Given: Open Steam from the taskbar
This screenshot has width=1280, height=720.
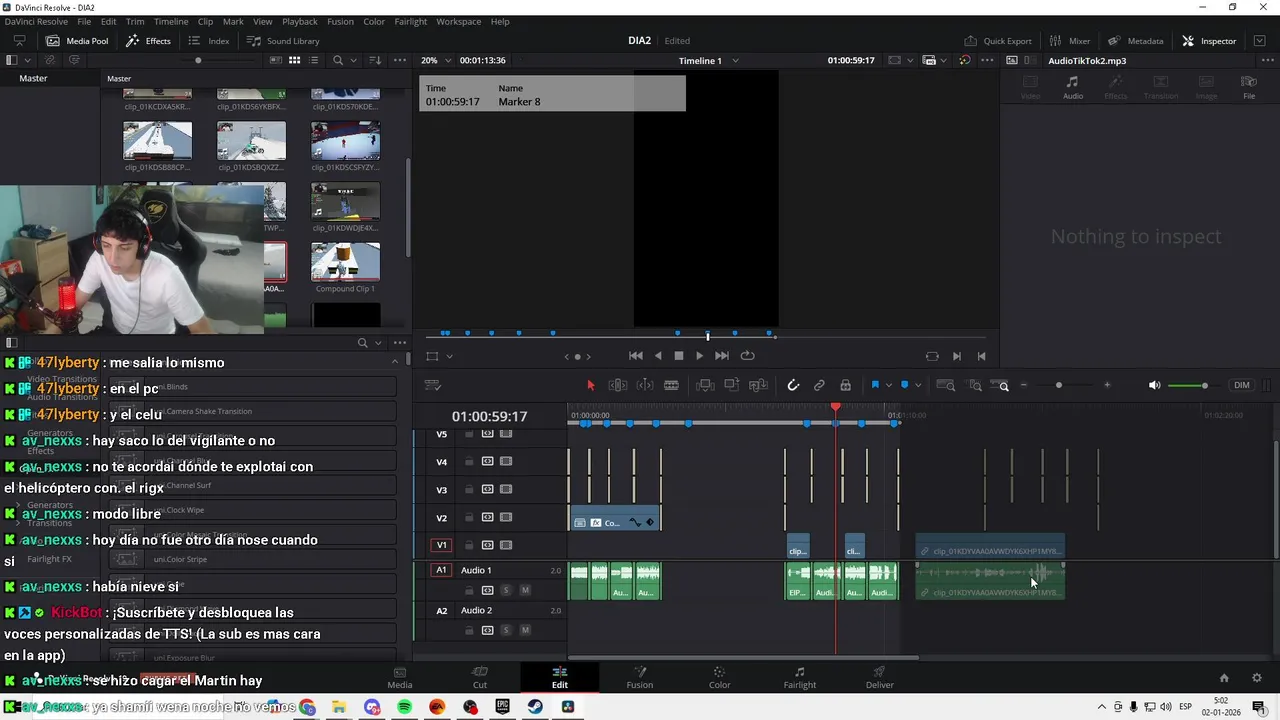Looking at the screenshot, I should point(536,707).
